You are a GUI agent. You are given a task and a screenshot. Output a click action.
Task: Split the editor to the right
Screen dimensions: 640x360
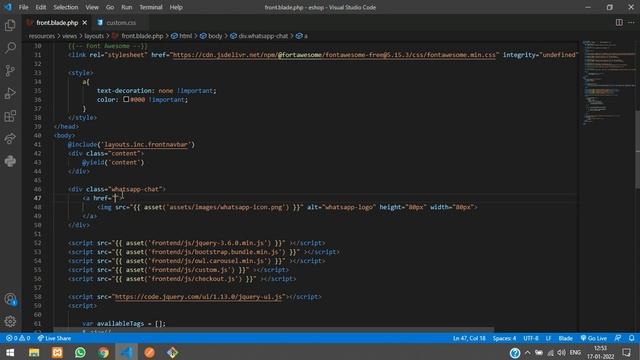point(619,22)
